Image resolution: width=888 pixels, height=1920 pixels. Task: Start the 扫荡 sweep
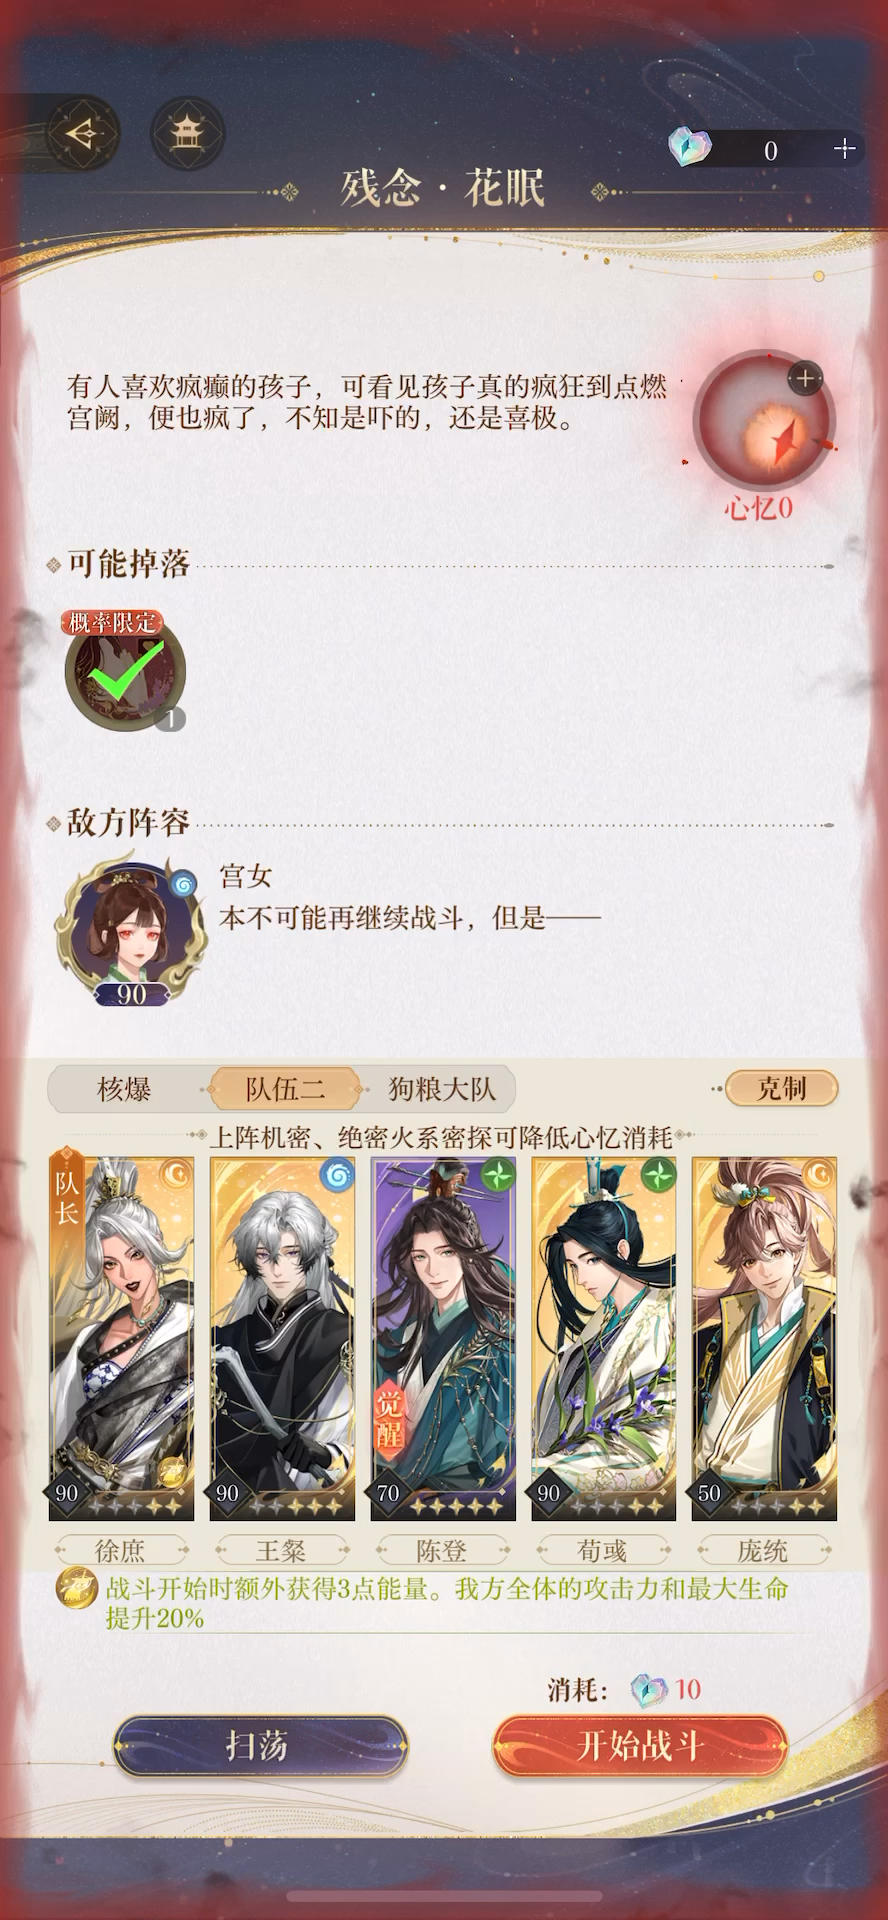259,1746
